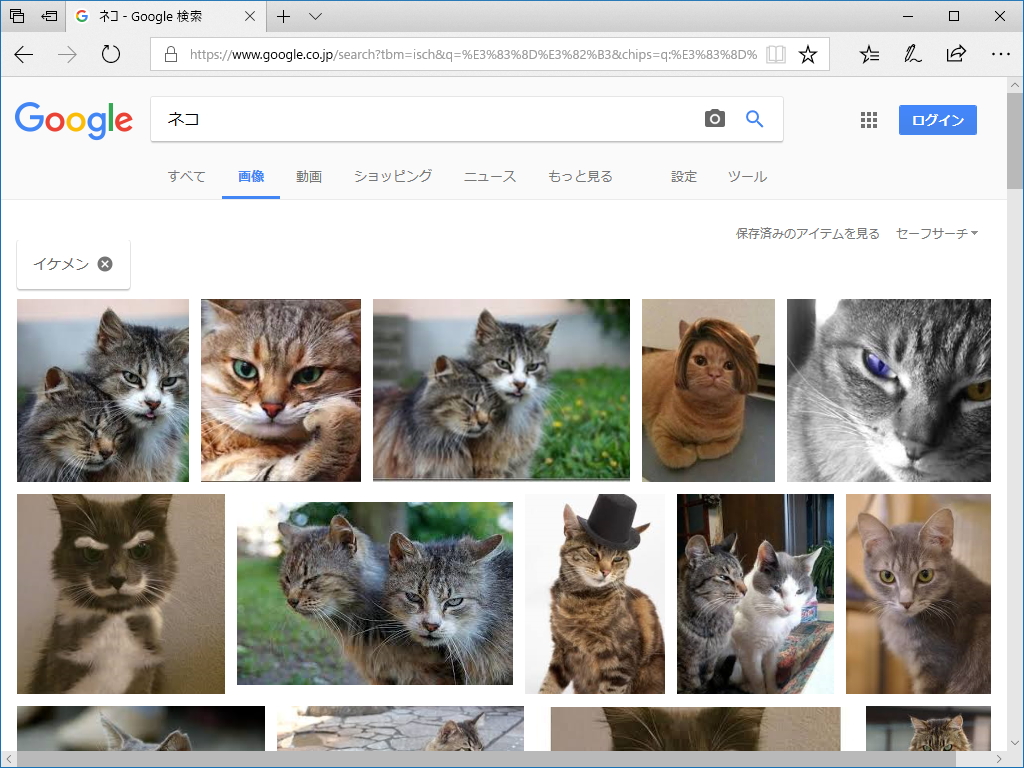Open Edge's Hub with the star-lines icon
The width and height of the screenshot is (1024, 768).
click(868, 54)
